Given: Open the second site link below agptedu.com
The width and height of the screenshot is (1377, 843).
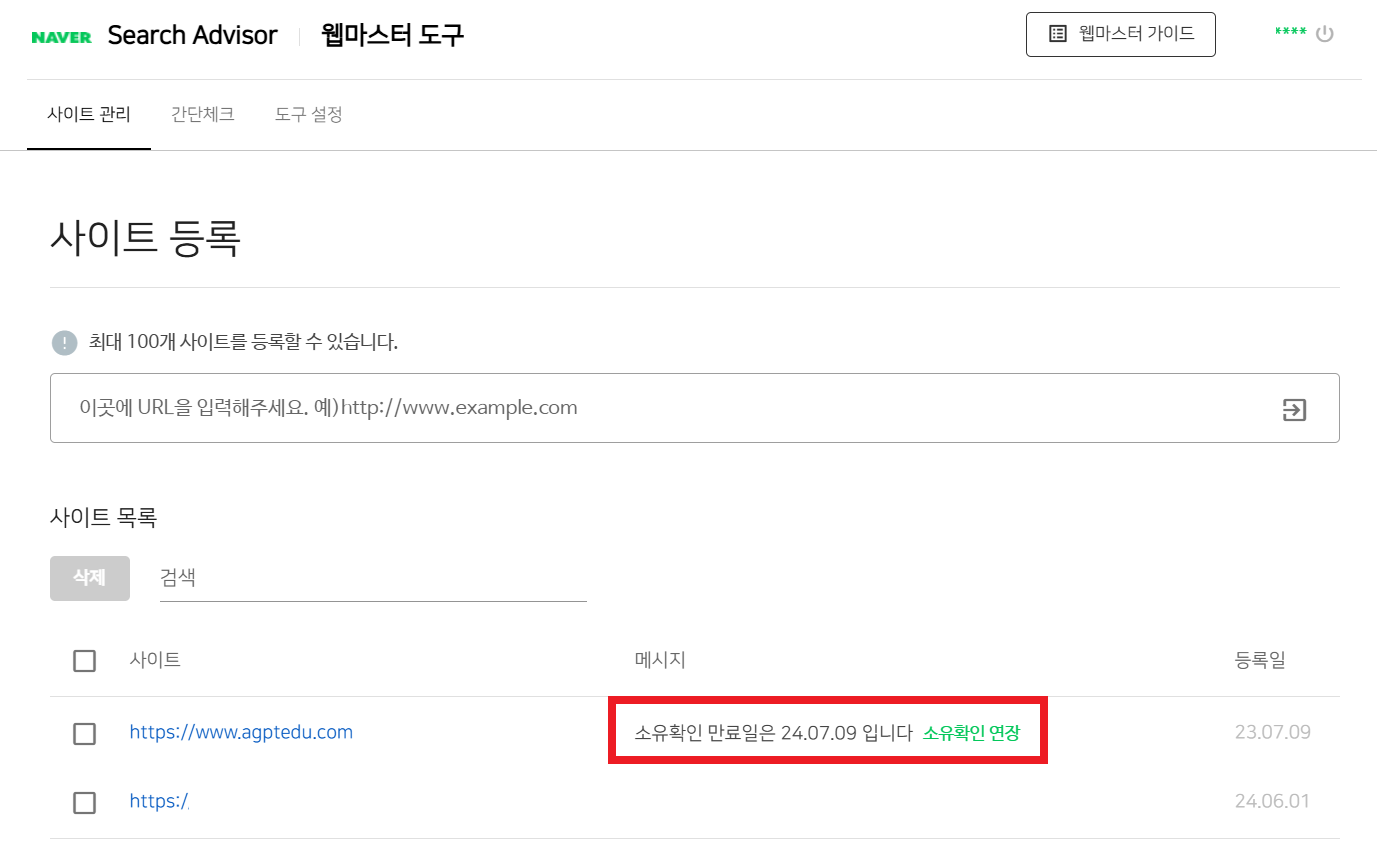Looking at the screenshot, I should coord(158,802).
